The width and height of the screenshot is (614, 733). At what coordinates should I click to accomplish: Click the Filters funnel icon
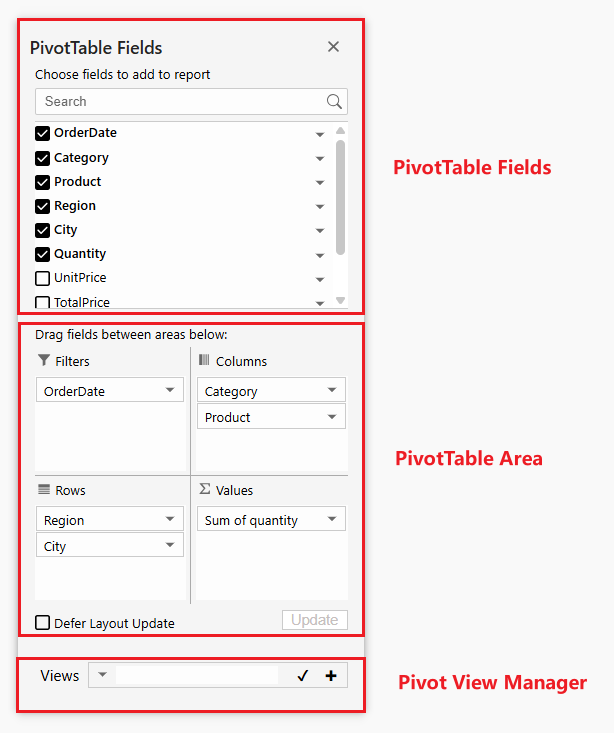tap(43, 360)
